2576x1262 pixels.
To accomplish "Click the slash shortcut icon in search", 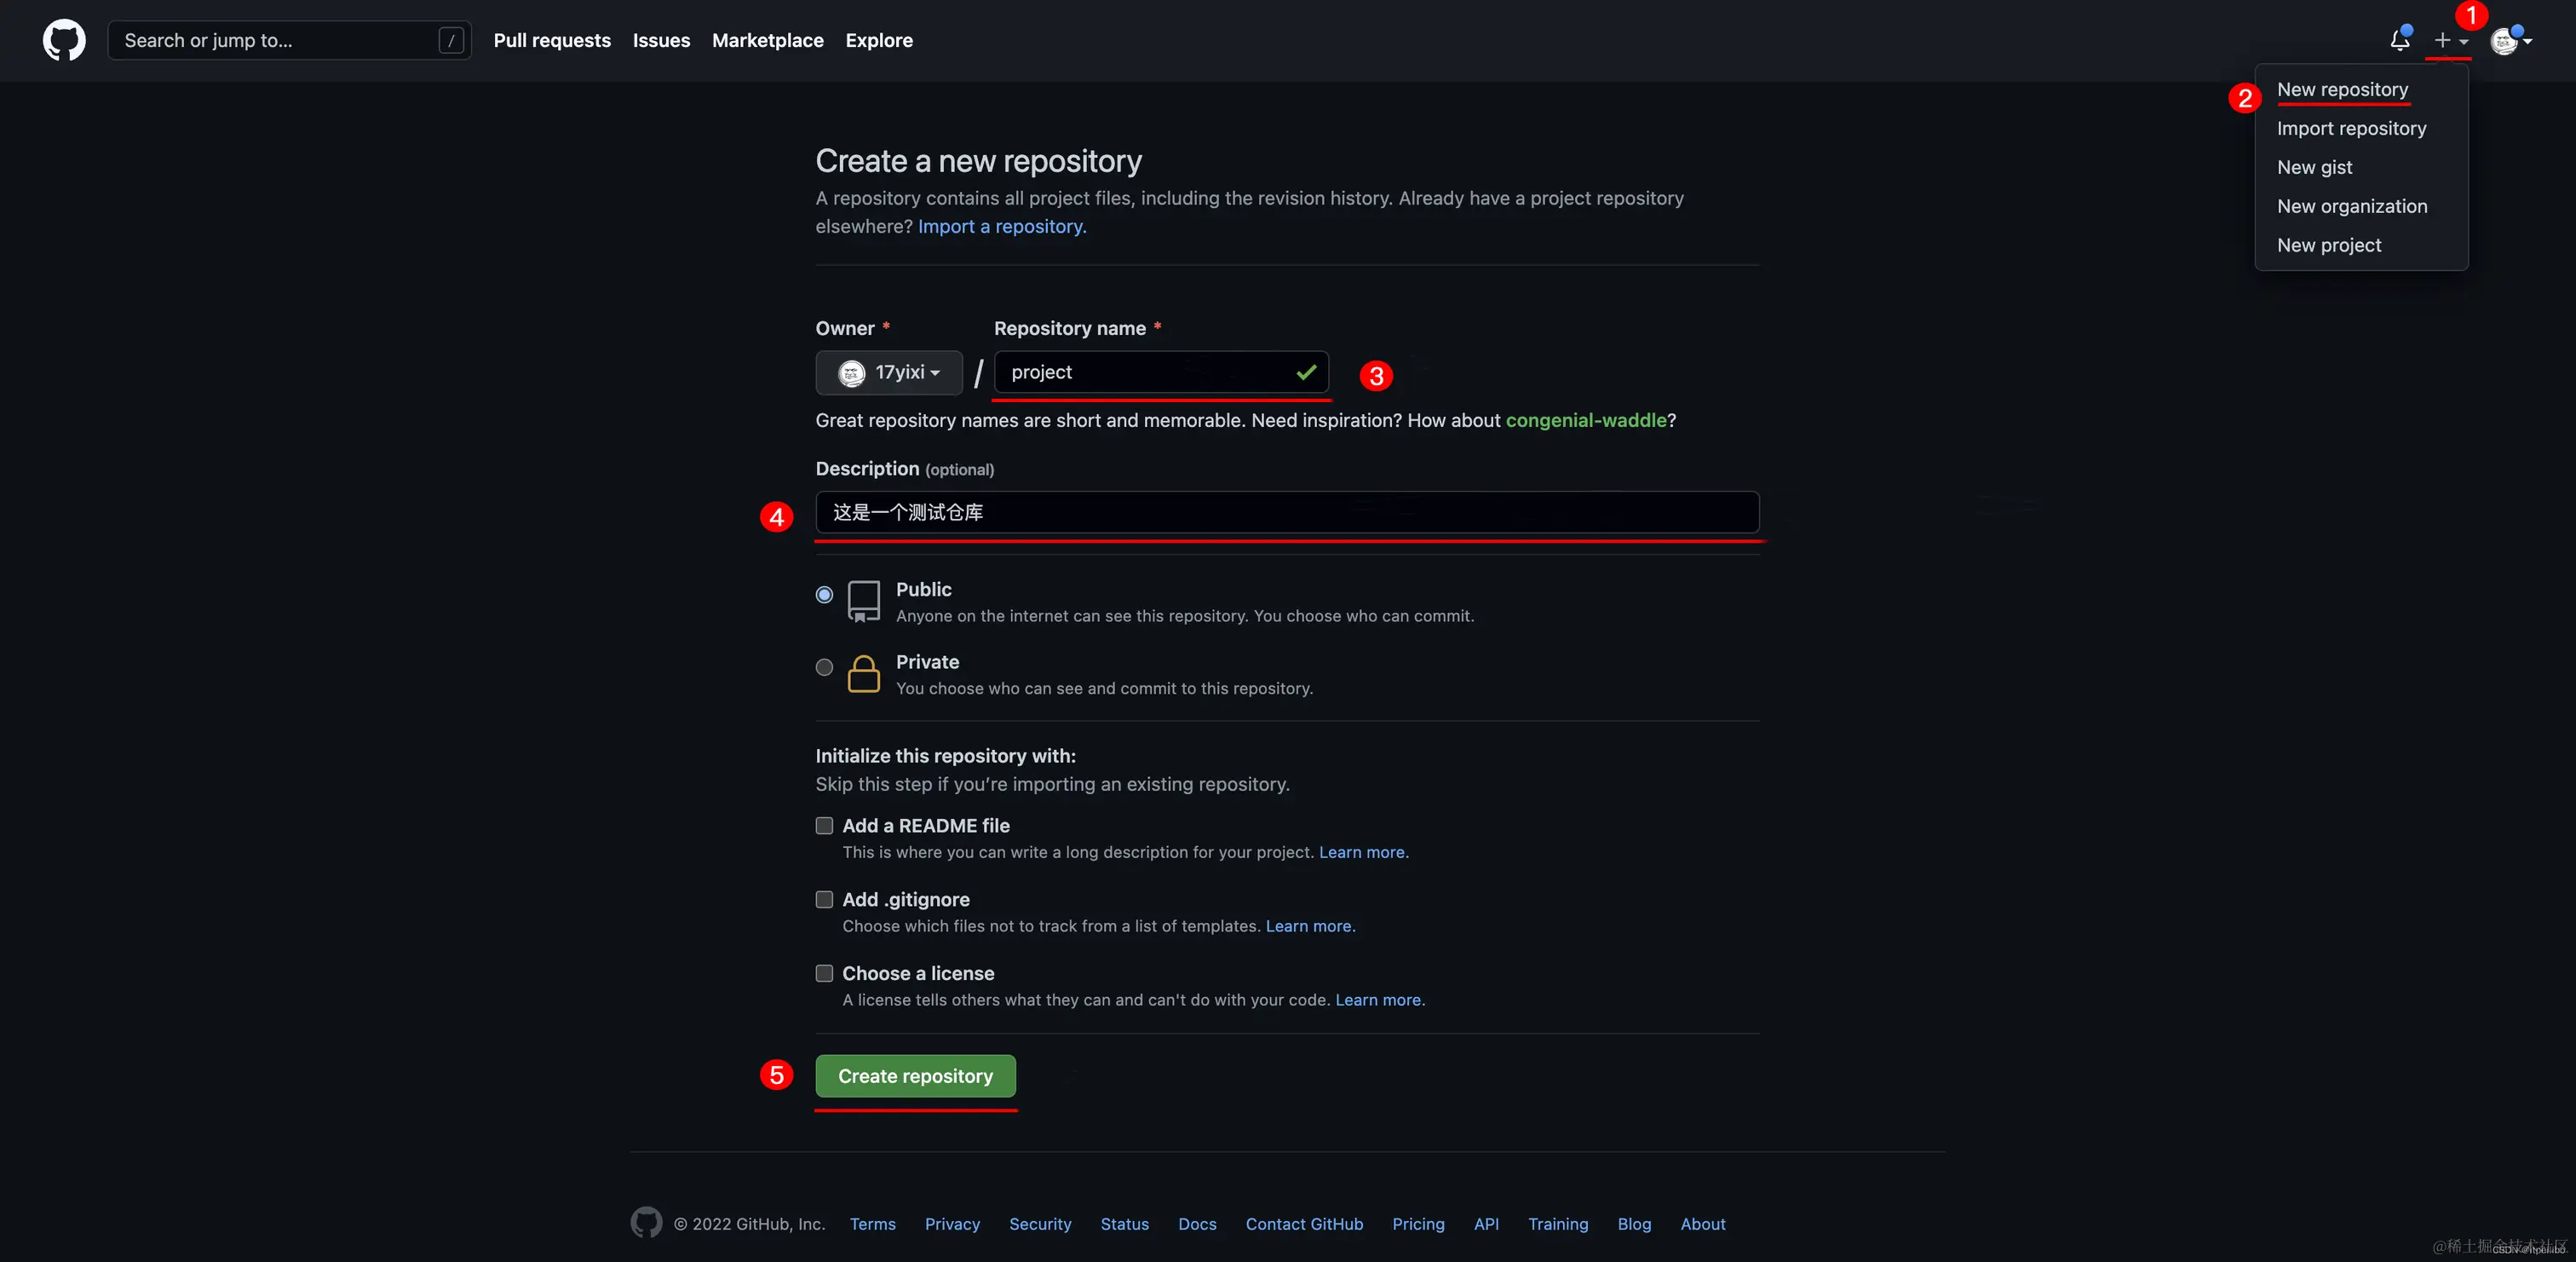I will (x=451, y=40).
